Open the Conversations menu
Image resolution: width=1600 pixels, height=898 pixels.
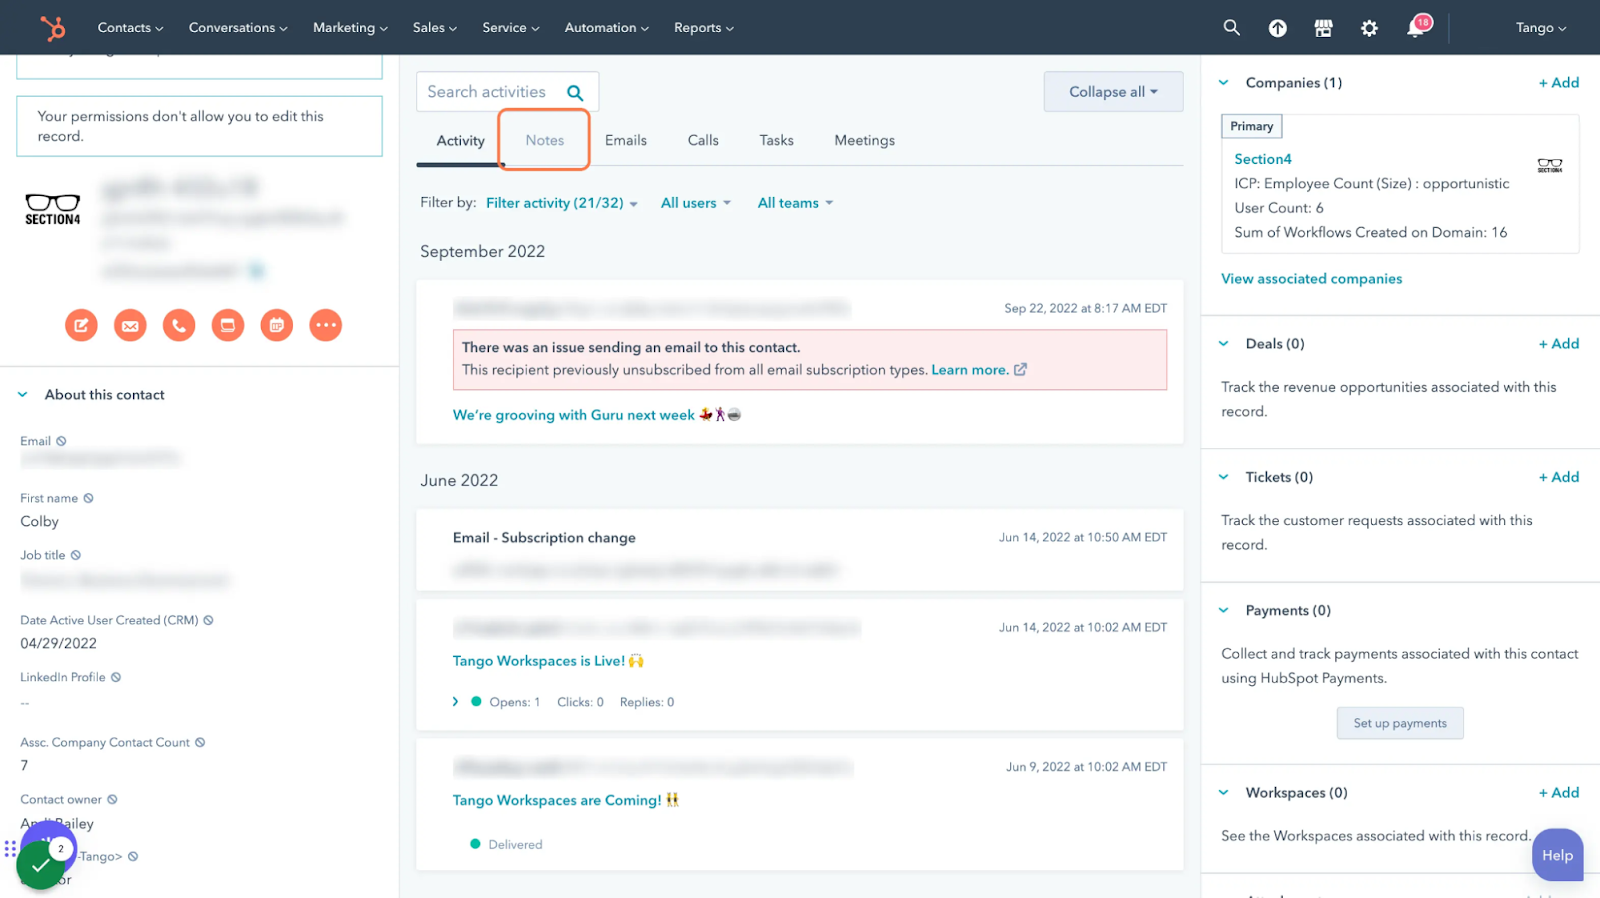(238, 28)
